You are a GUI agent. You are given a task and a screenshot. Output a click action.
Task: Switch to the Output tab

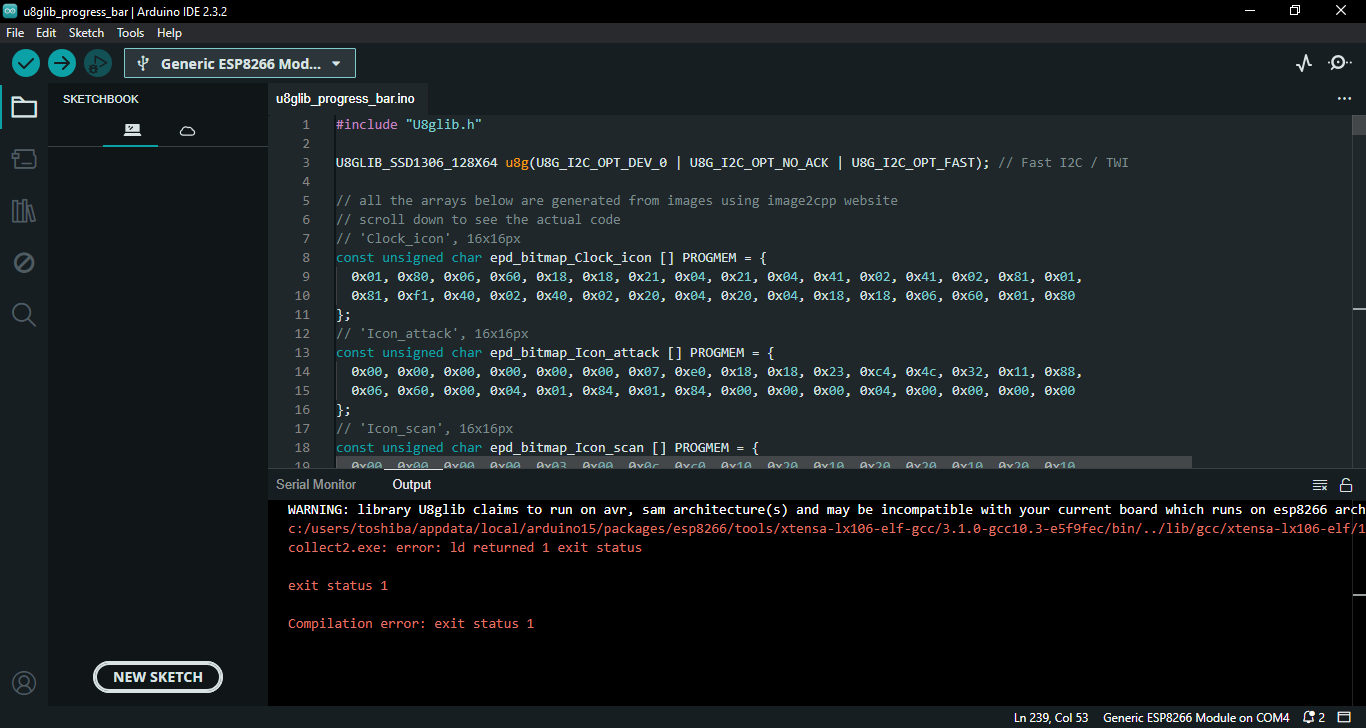(x=412, y=485)
